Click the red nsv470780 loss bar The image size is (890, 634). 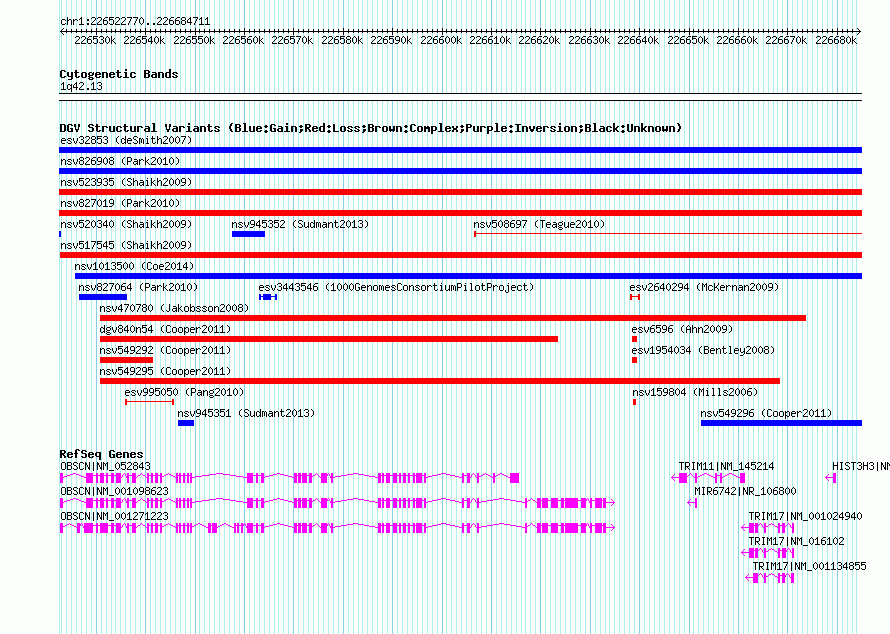click(x=453, y=318)
